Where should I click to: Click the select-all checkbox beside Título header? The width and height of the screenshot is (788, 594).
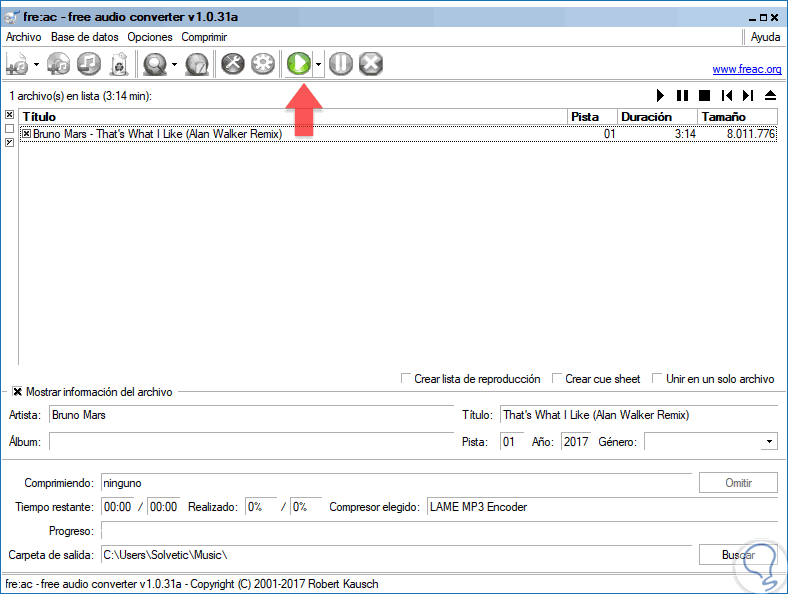tap(10, 115)
